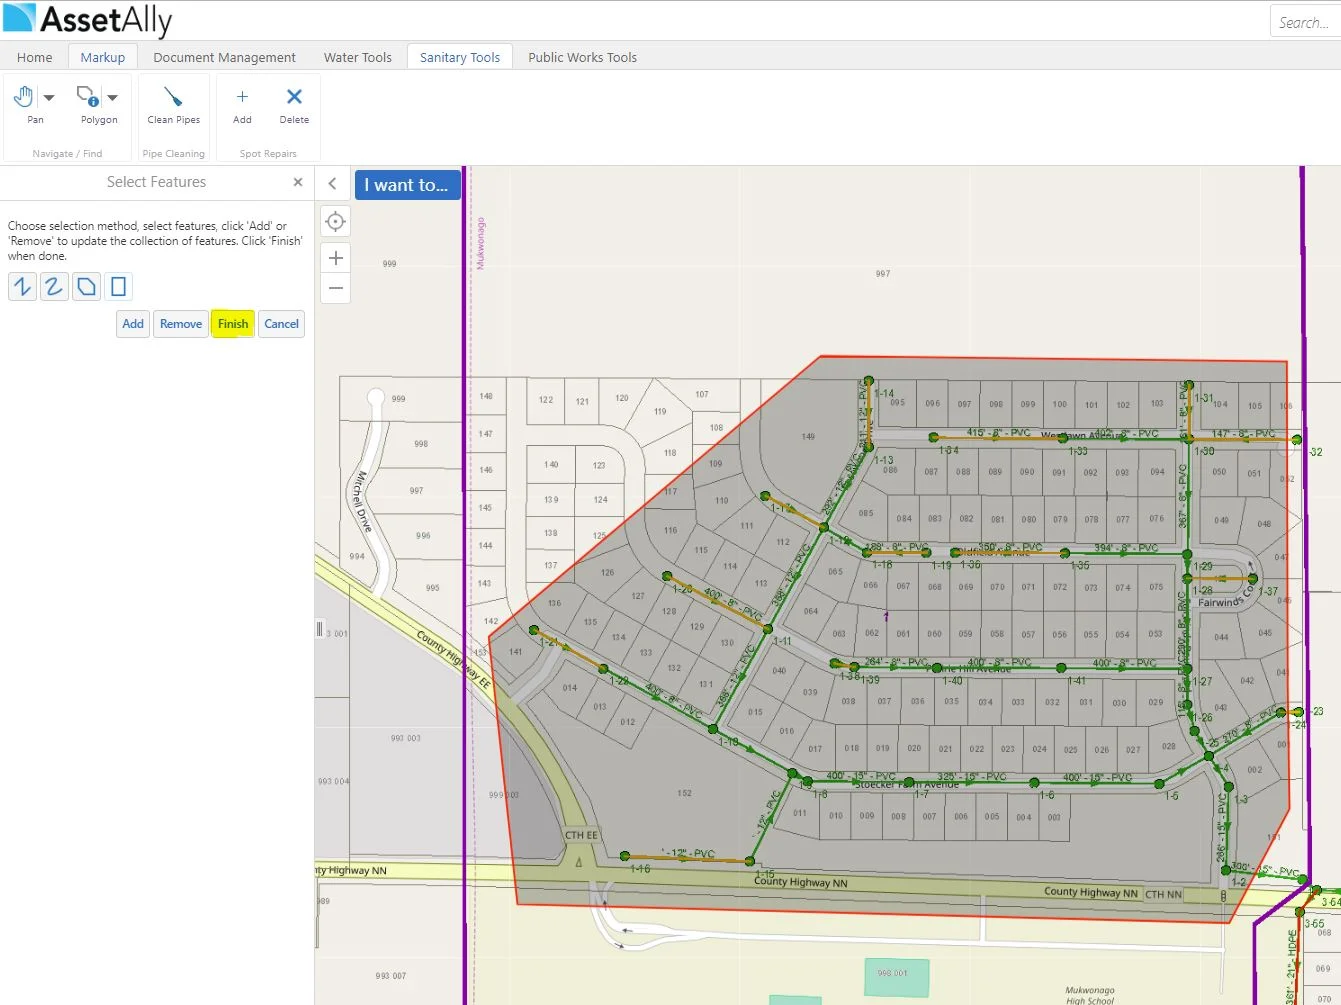This screenshot has width=1341, height=1005.
Task: Zoom in using the map plus button
Action: click(335, 257)
